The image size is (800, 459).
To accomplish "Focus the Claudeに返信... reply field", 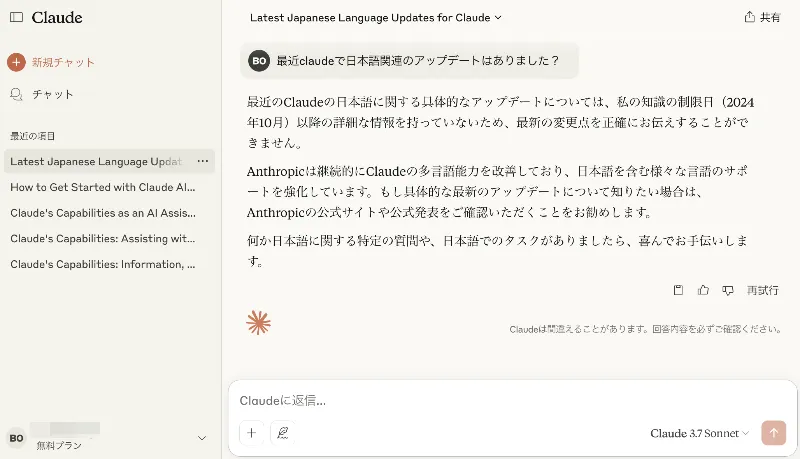I will tap(512, 401).
